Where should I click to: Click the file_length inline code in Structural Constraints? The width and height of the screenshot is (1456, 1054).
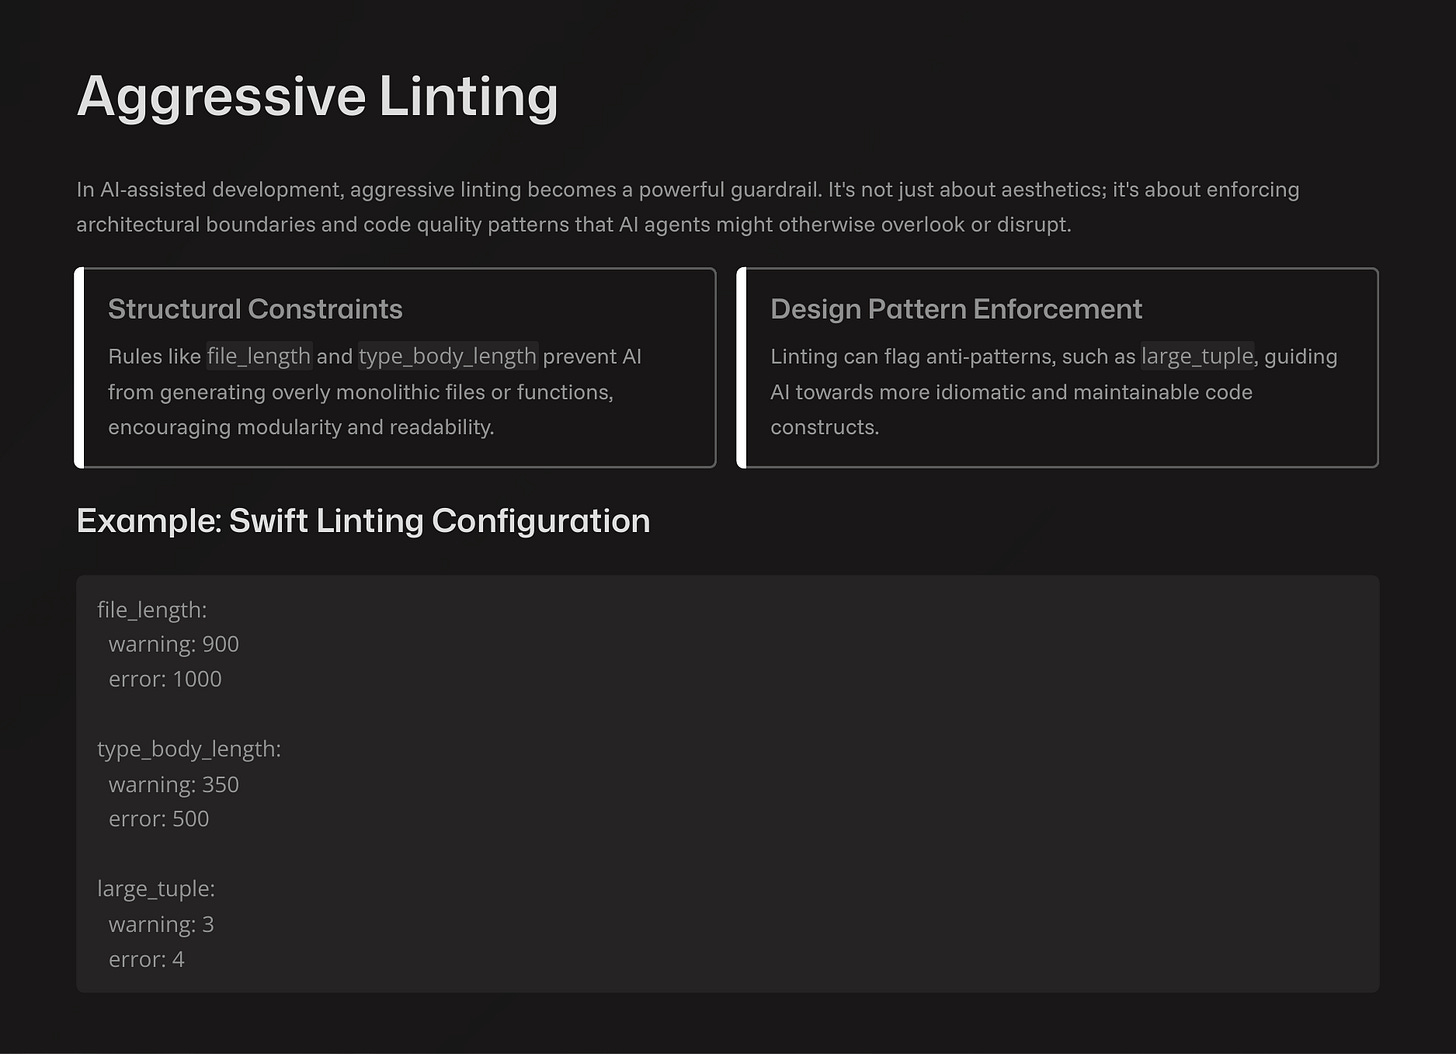259,357
